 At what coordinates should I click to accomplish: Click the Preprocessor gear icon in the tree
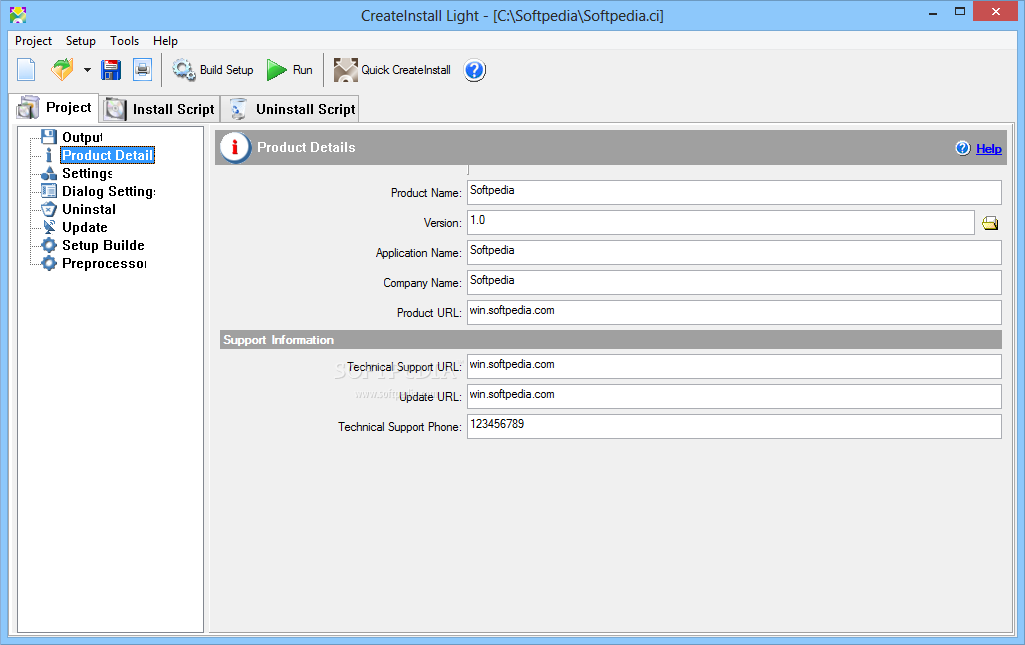click(x=49, y=263)
